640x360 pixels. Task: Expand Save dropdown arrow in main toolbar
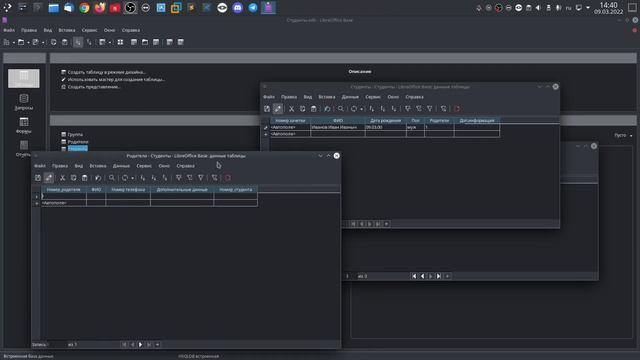click(43, 42)
